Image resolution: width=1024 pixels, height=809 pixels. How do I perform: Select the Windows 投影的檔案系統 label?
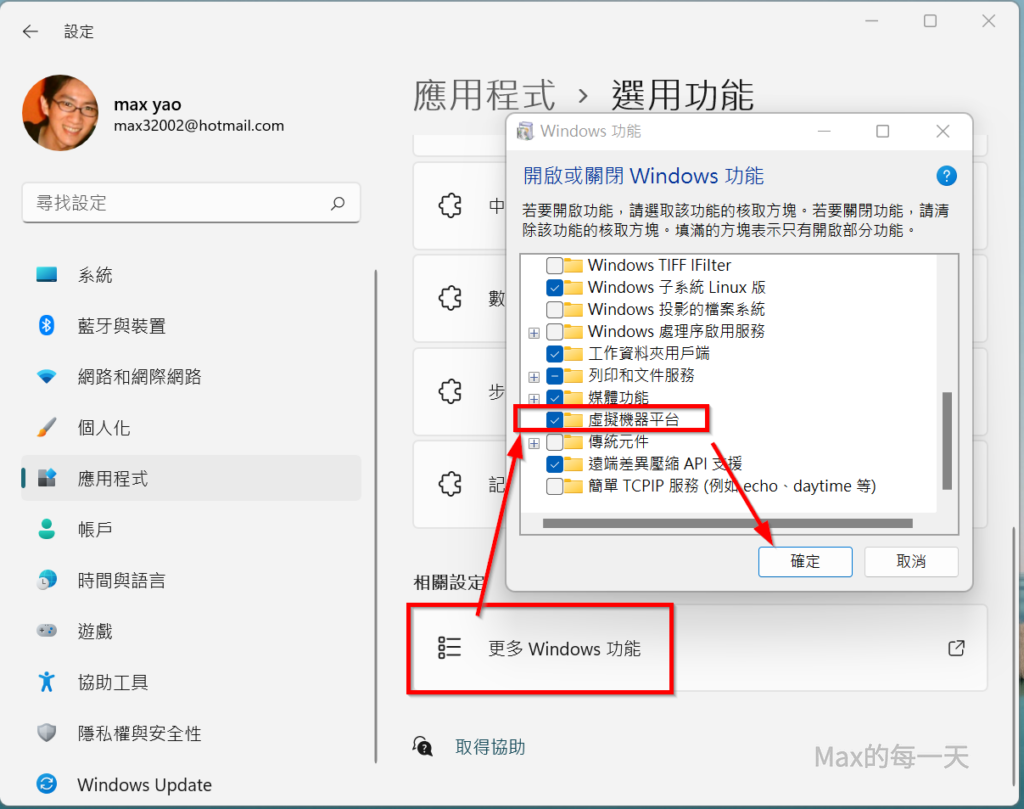[676, 309]
